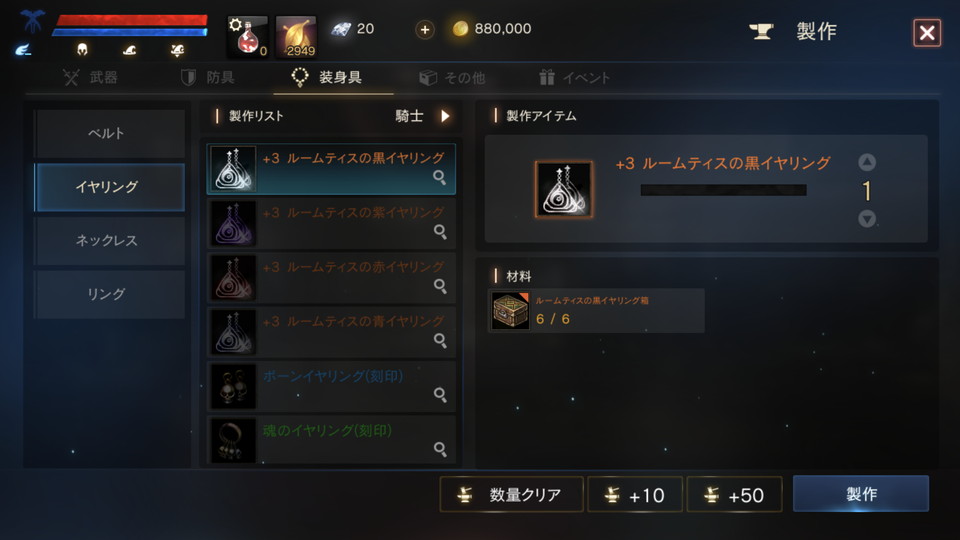The height and width of the screenshot is (540, 960).
Task: Increase craft quantity with the up arrow
Action: (x=867, y=162)
